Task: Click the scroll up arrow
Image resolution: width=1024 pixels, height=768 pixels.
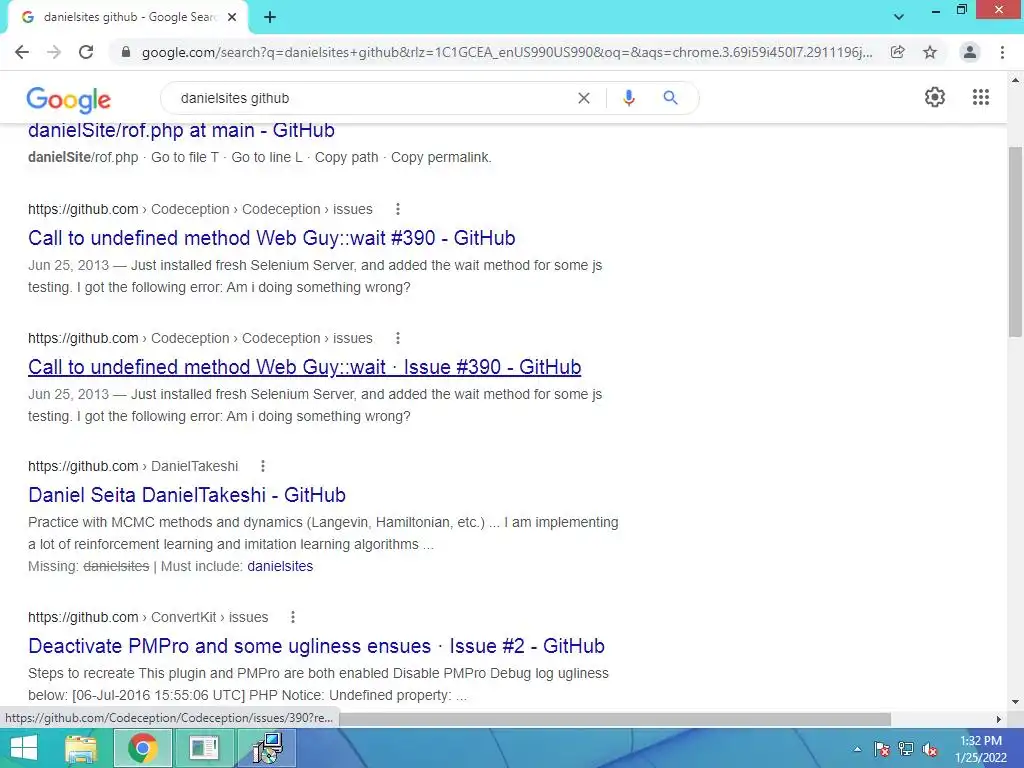Action: [x=1015, y=80]
